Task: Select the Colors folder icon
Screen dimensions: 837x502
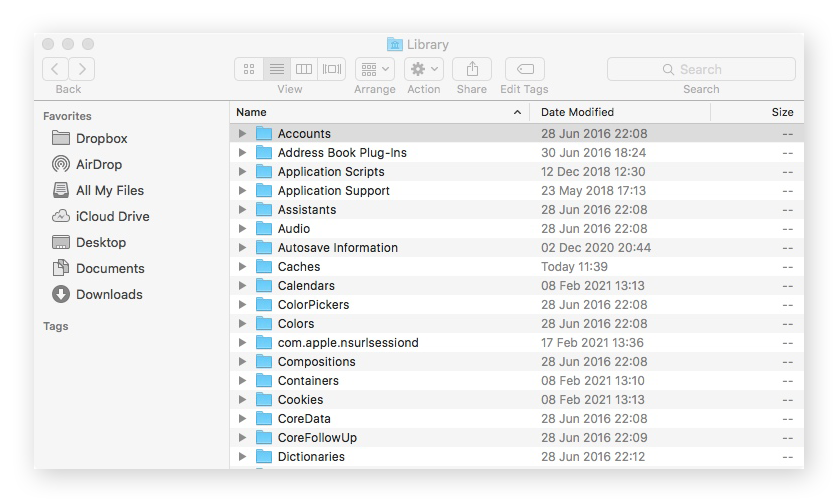Action: click(264, 324)
